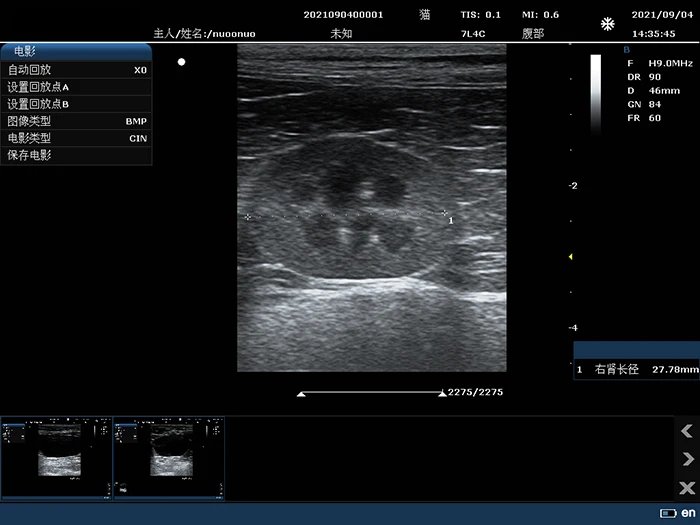This screenshot has width=700, height=525.
Task: Click the 电影 panel header
Action: coord(76,51)
